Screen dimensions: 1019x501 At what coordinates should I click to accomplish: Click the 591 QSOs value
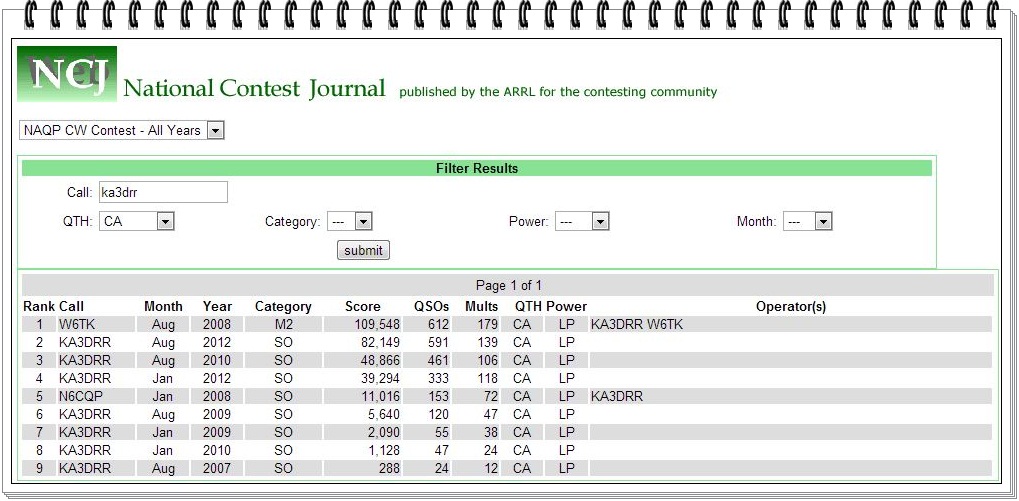tap(438, 342)
